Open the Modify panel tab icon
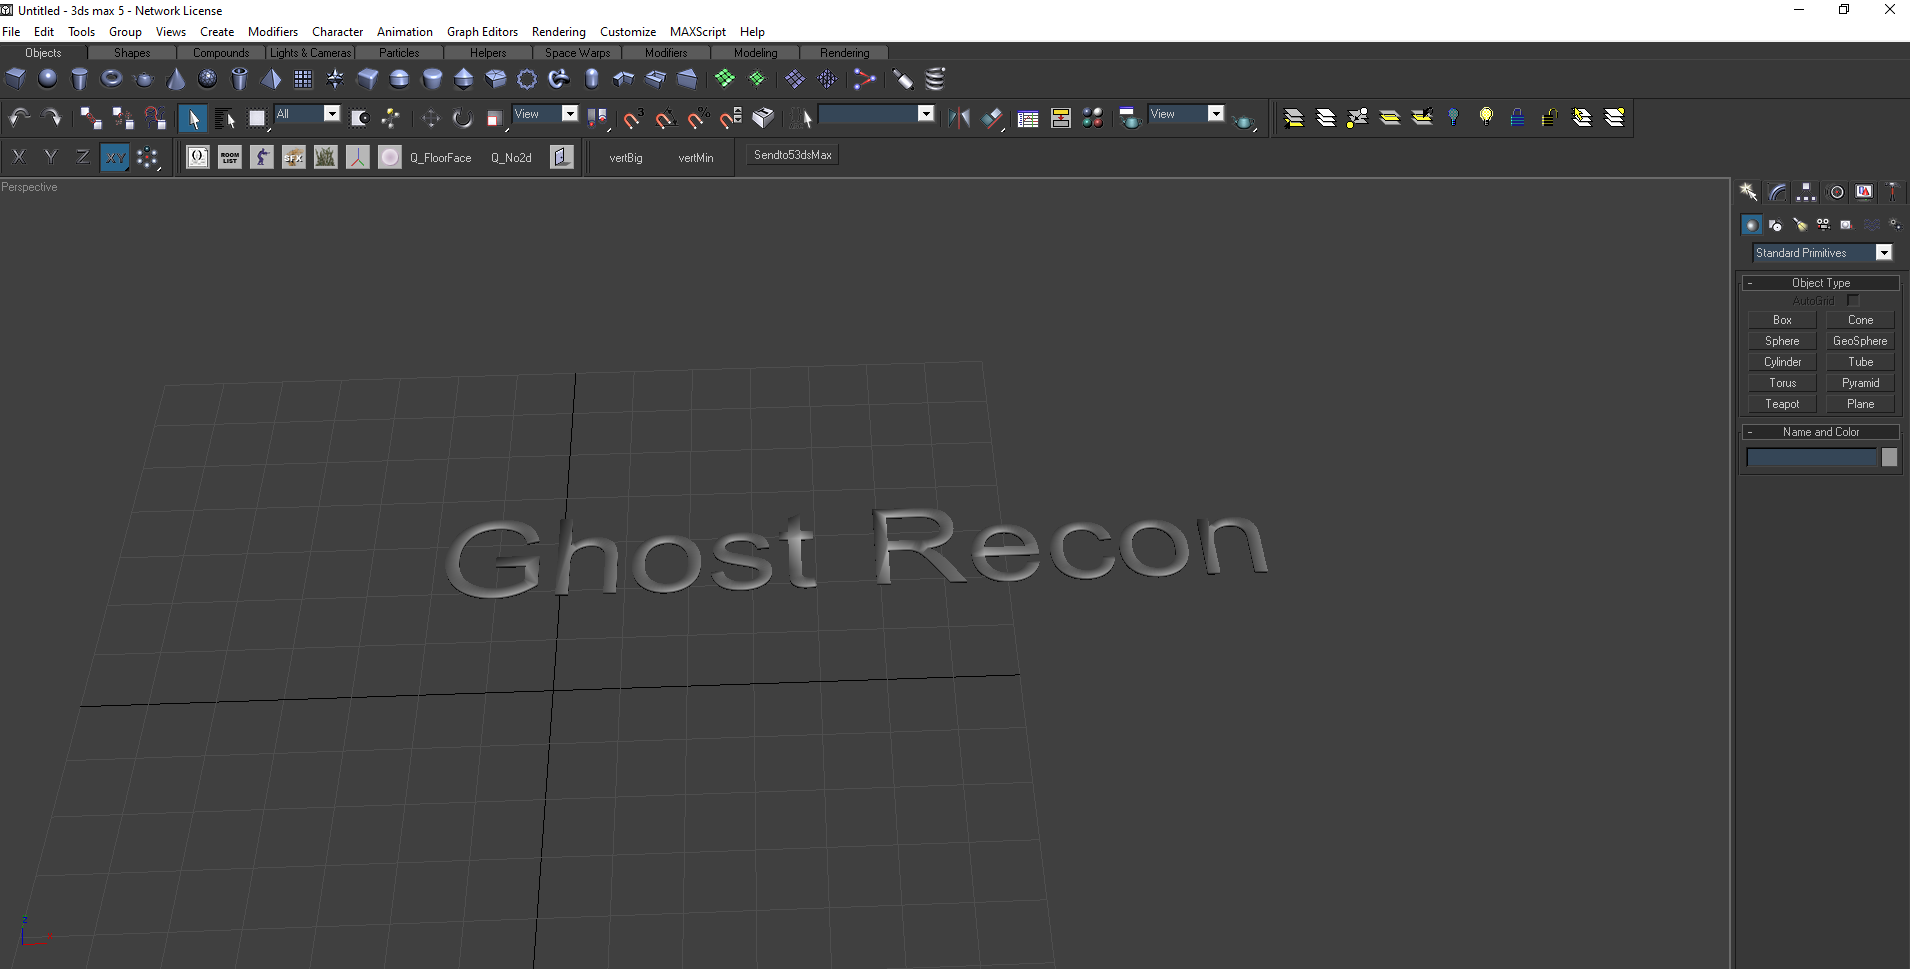1910x969 pixels. [x=1777, y=192]
